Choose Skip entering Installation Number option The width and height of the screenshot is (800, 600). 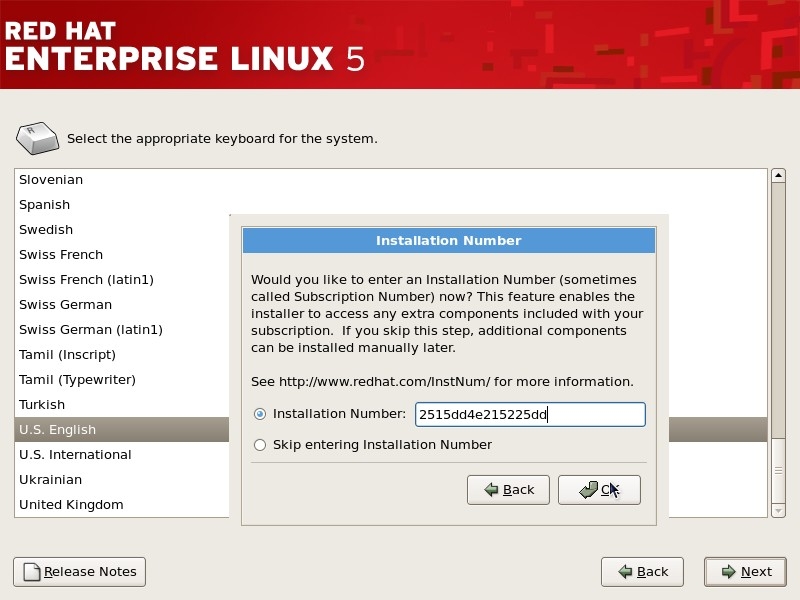click(x=260, y=445)
